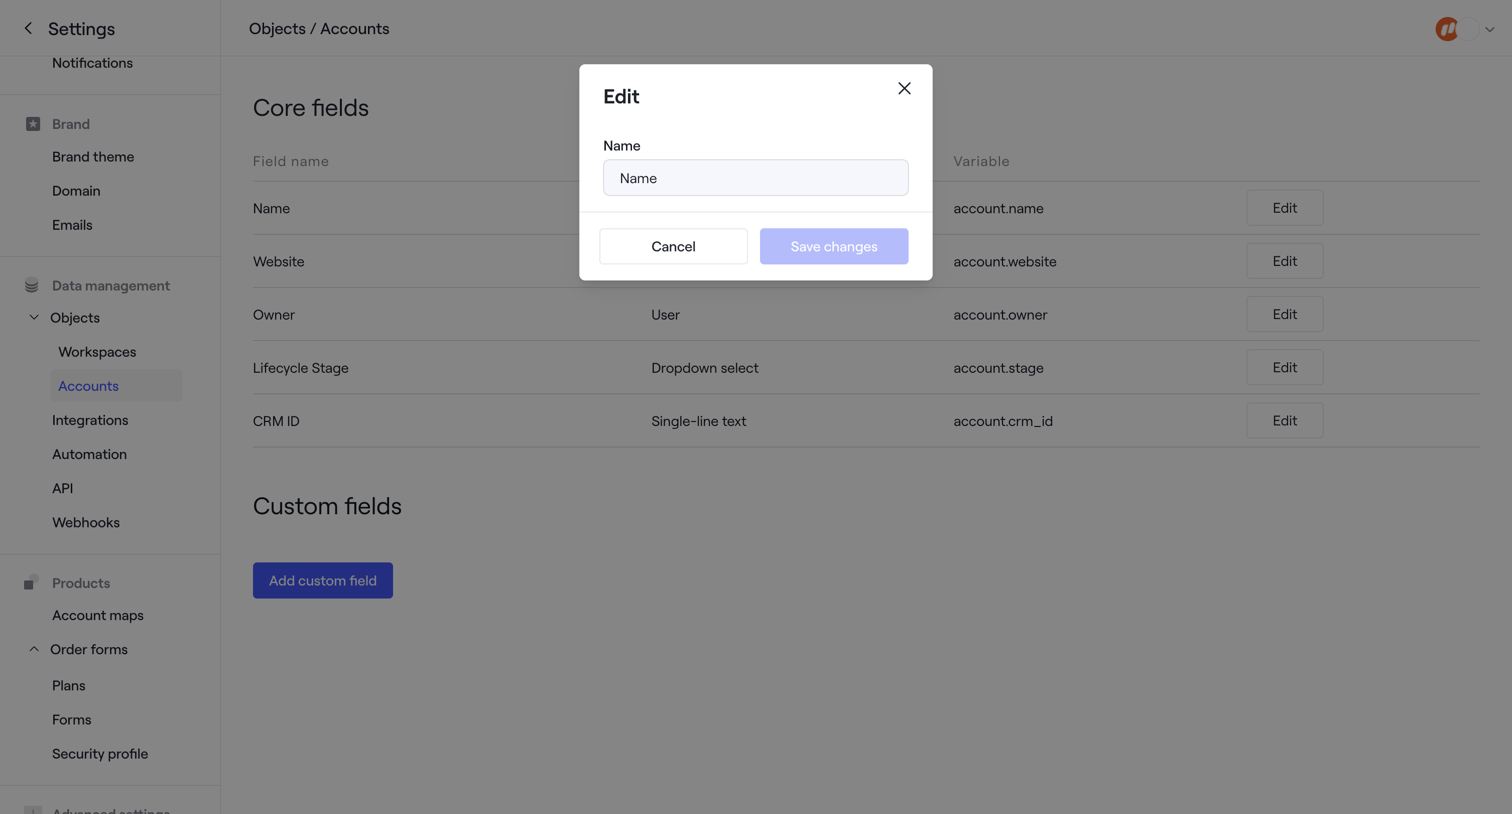Viewport: 1512px width, 814px height.
Task: Open Account maps
Action: point(98,615)
